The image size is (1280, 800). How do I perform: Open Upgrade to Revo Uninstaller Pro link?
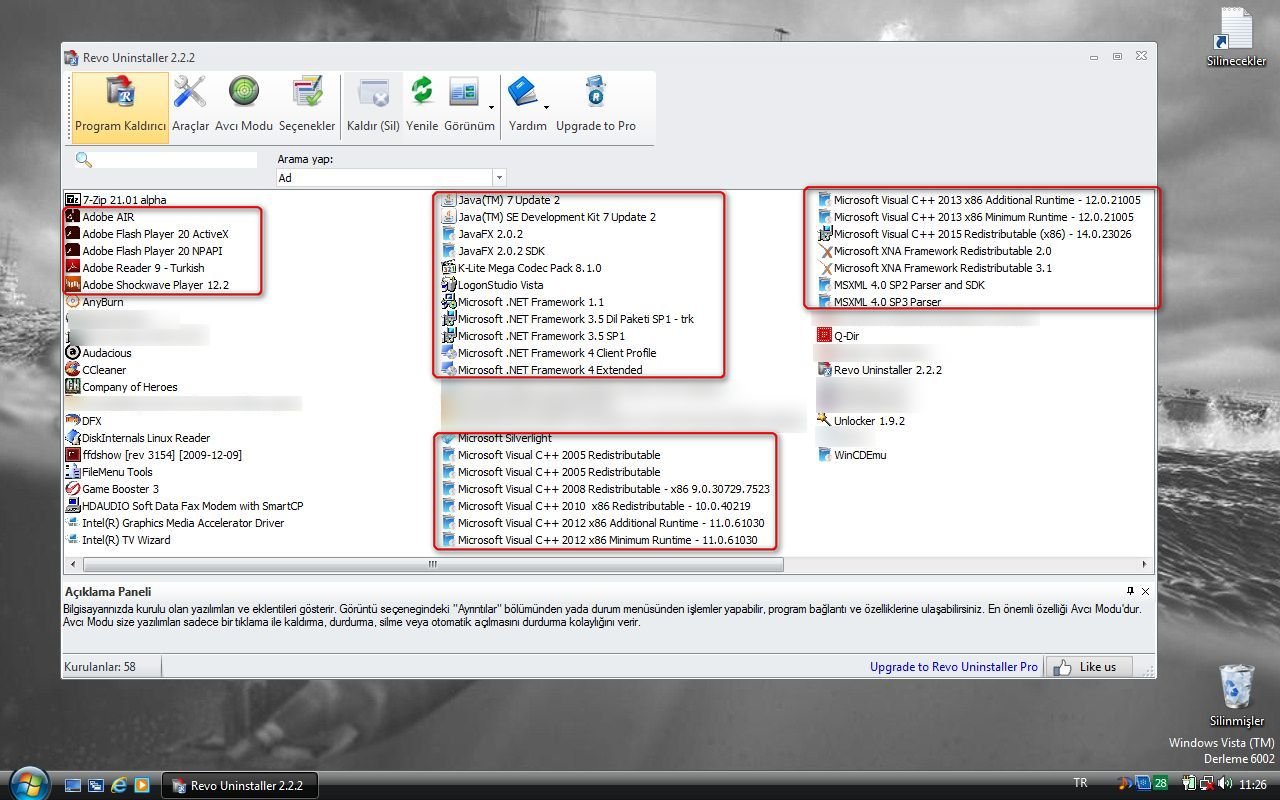click(954, 667)
